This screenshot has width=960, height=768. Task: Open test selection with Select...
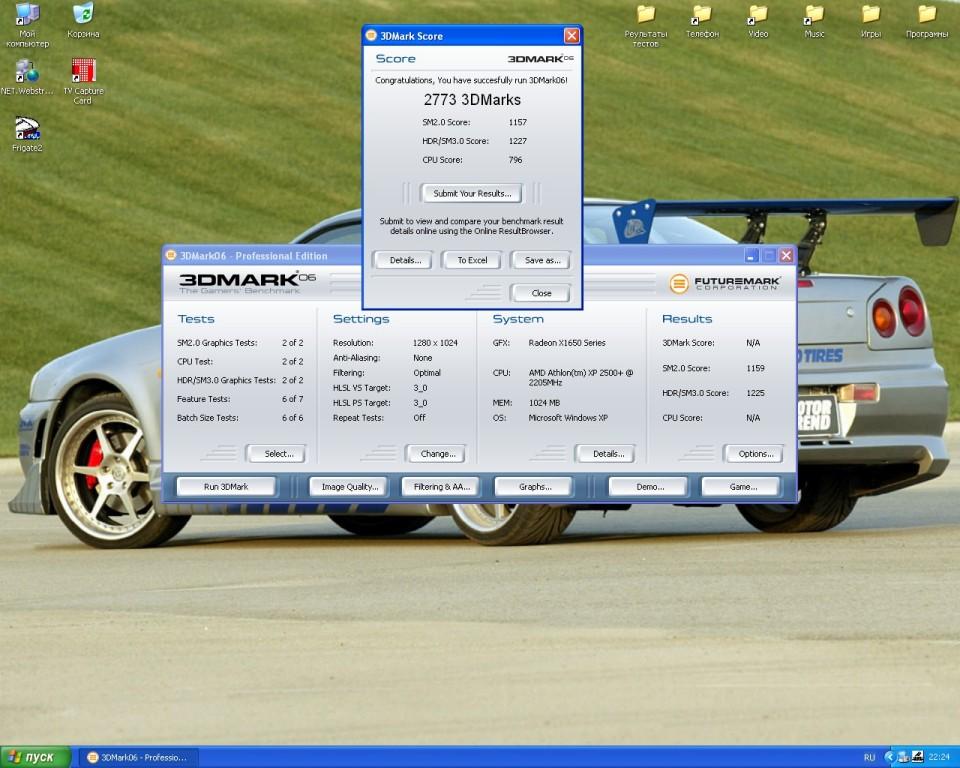[x=278, y=454]
